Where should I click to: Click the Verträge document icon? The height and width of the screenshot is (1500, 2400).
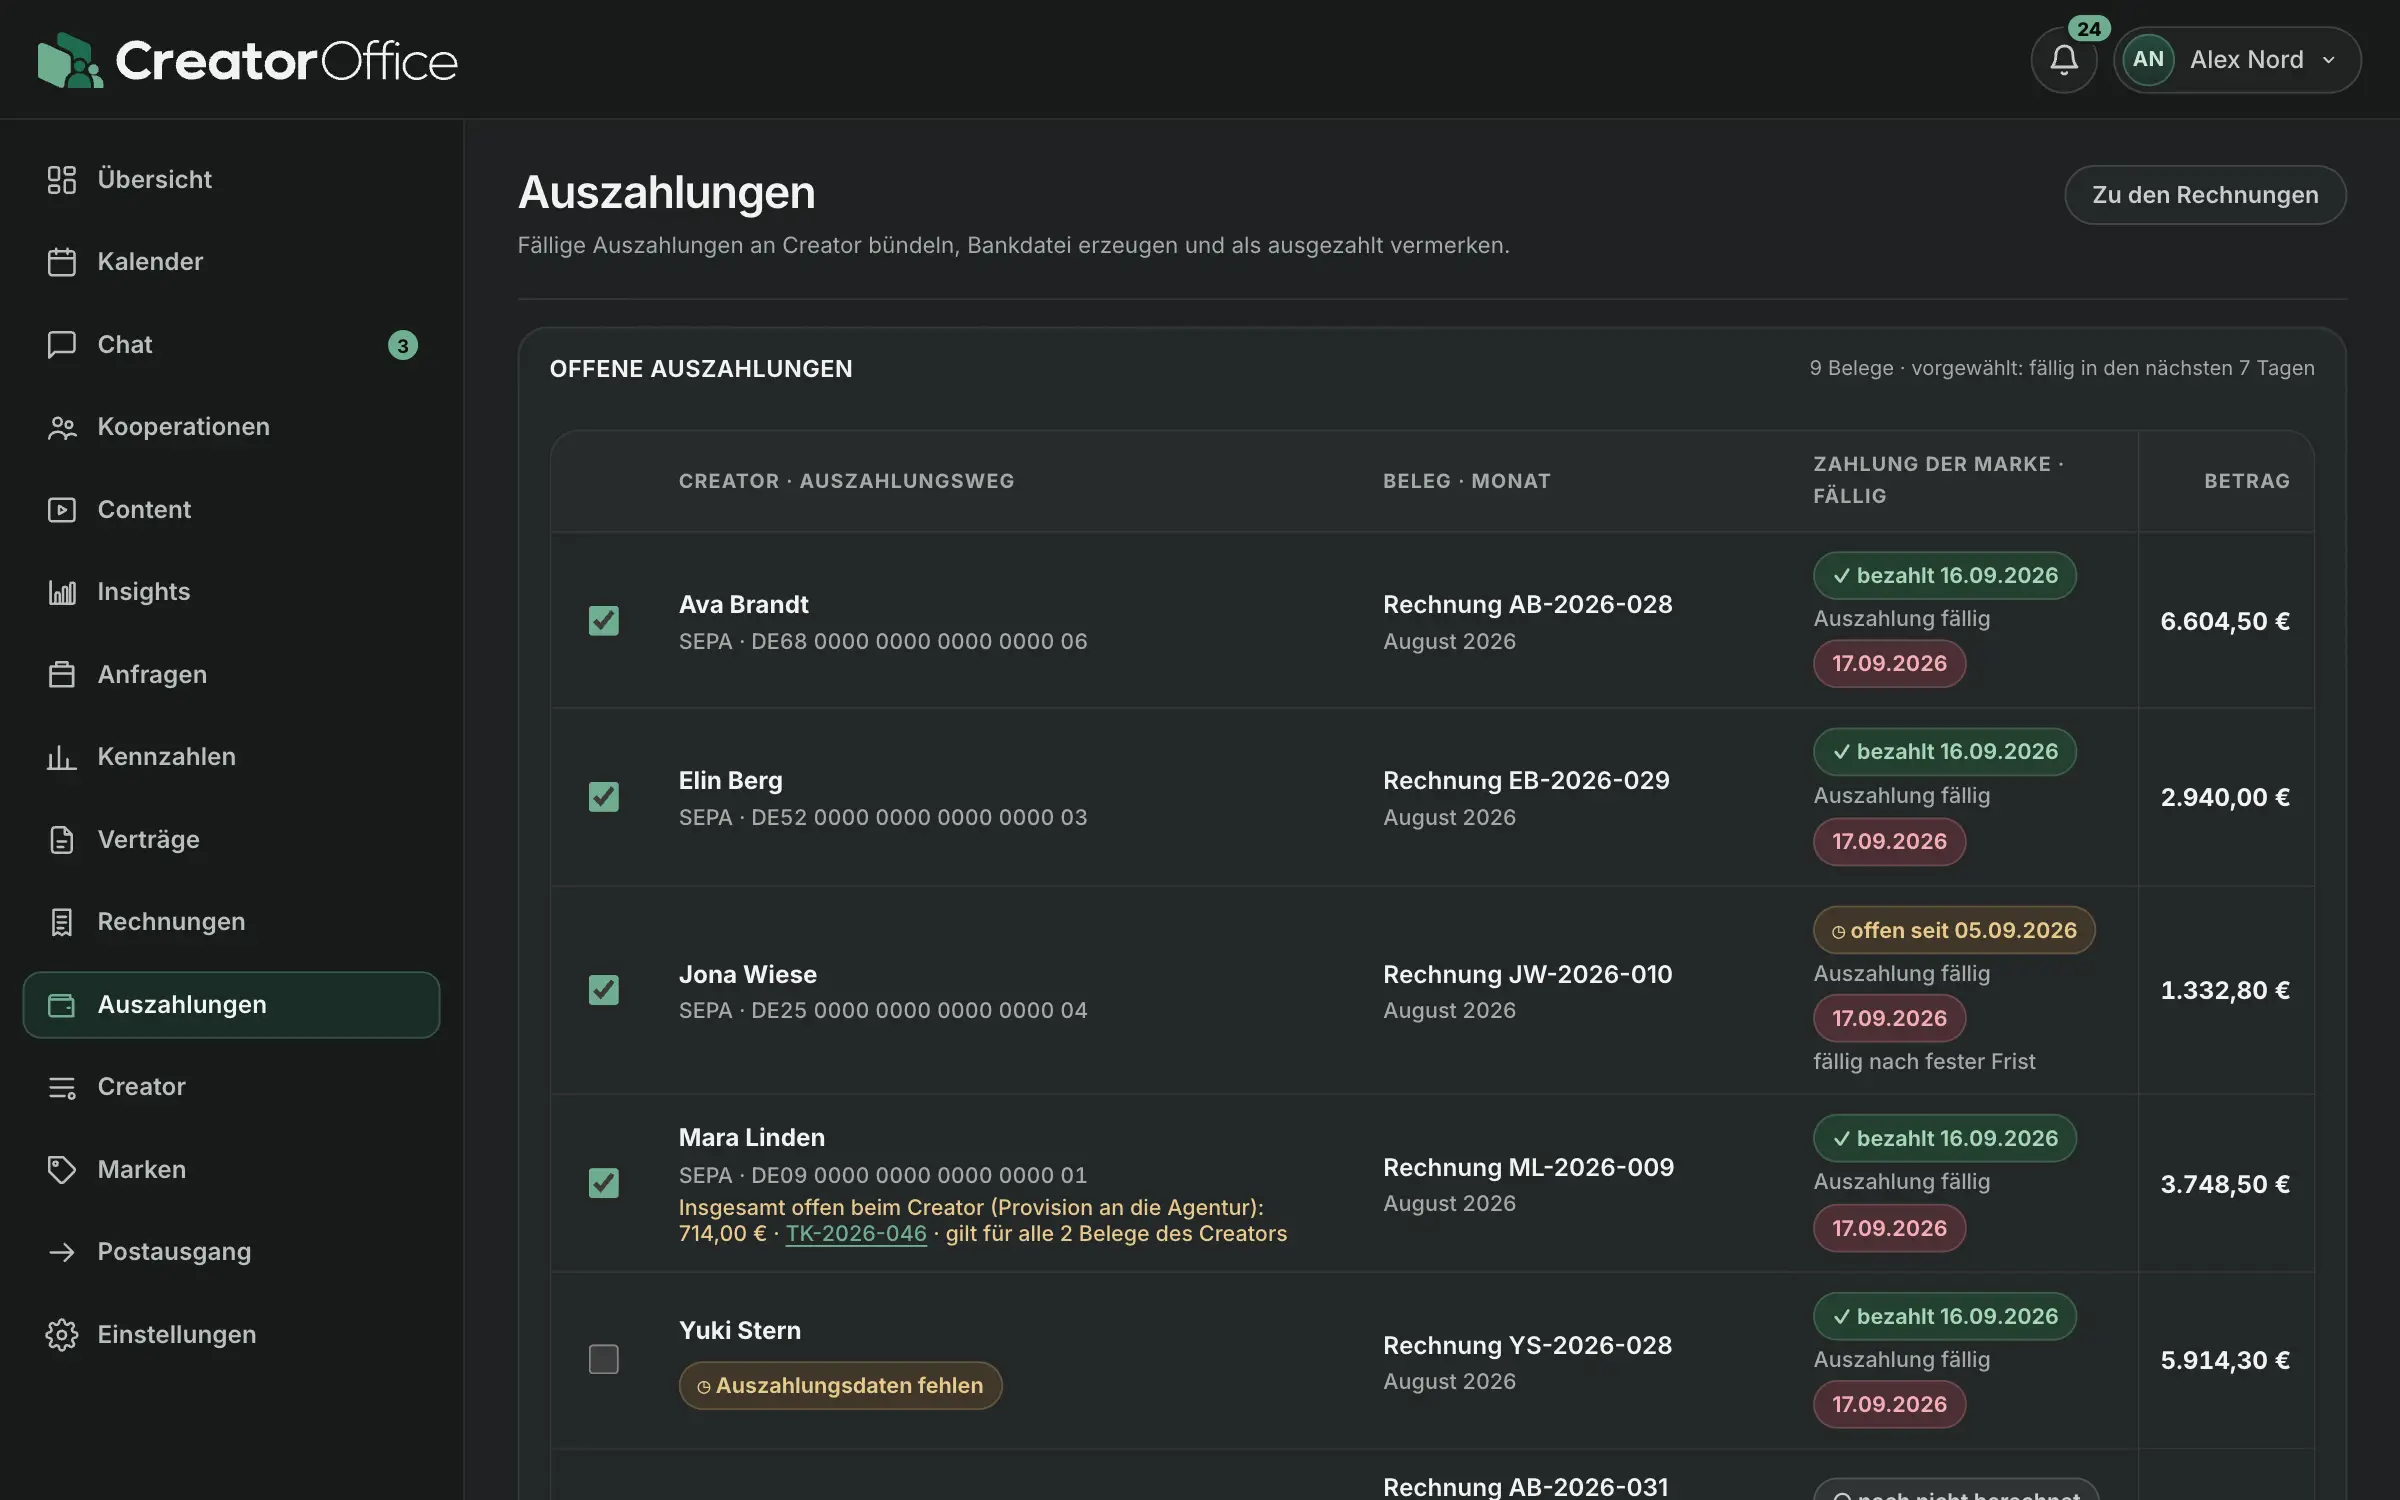[62, 840]
